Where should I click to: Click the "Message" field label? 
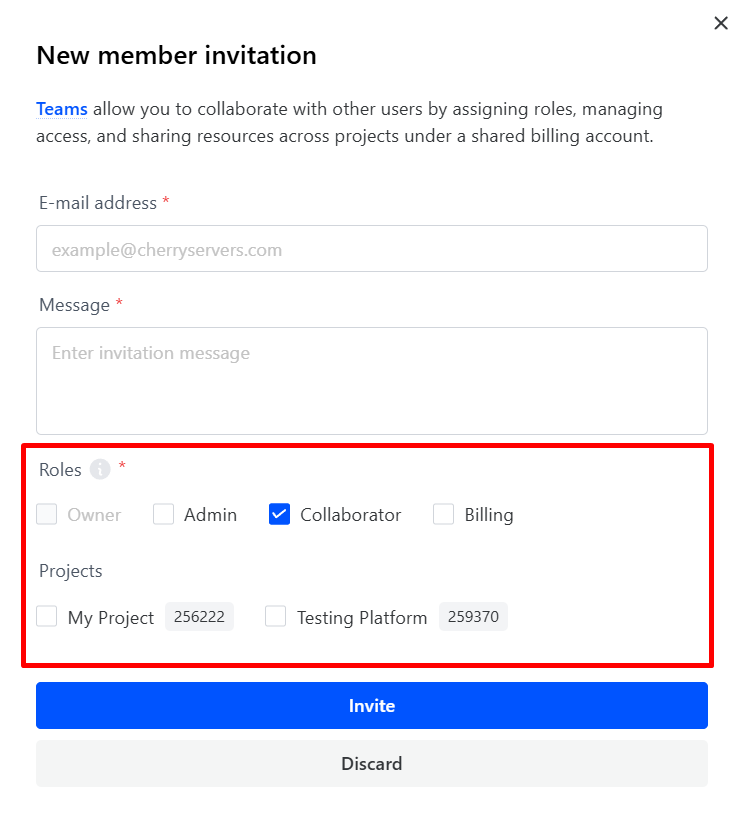click(x=74, y=305)
